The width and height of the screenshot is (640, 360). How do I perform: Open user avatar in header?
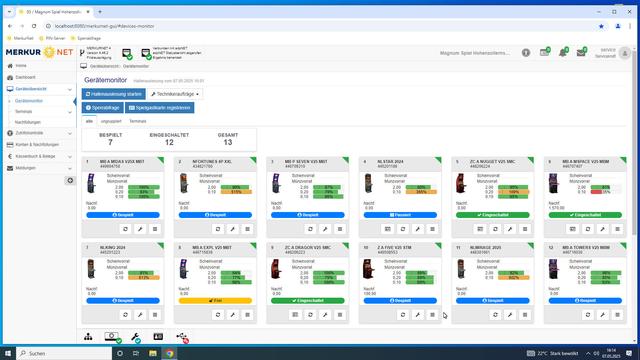pos(624,53)
